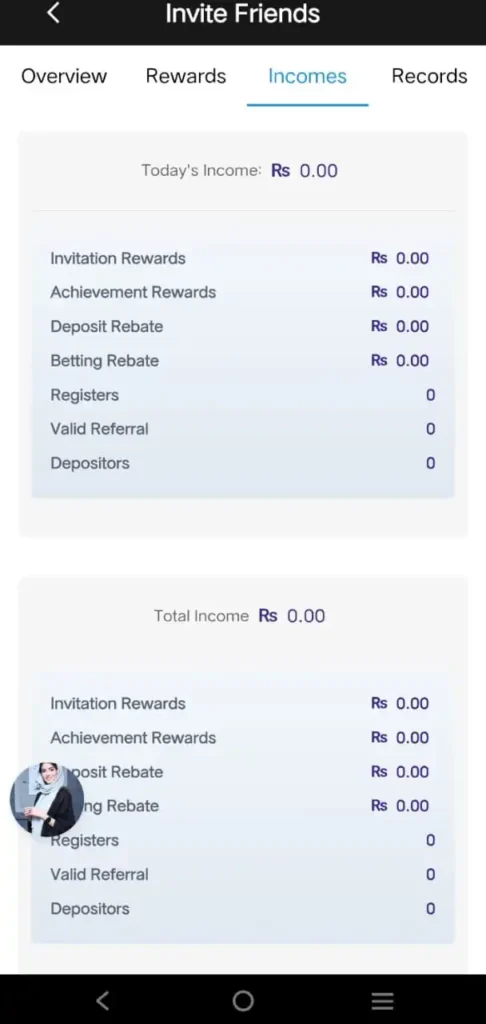Tap the Android back navigation button

(103, 1000)
